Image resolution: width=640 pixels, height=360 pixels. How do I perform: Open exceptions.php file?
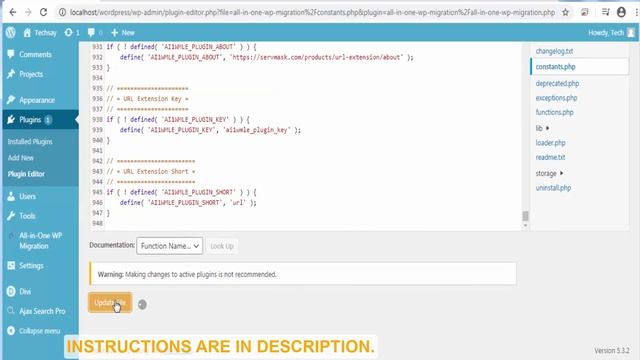(556, 98)
